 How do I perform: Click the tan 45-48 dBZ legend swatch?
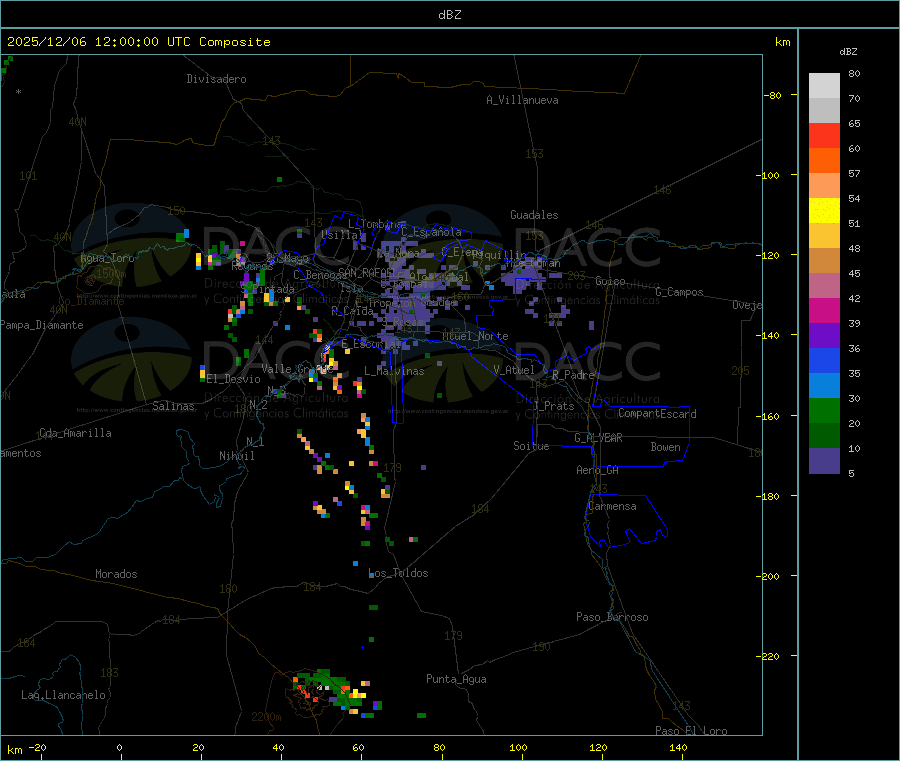pos(824,261)
